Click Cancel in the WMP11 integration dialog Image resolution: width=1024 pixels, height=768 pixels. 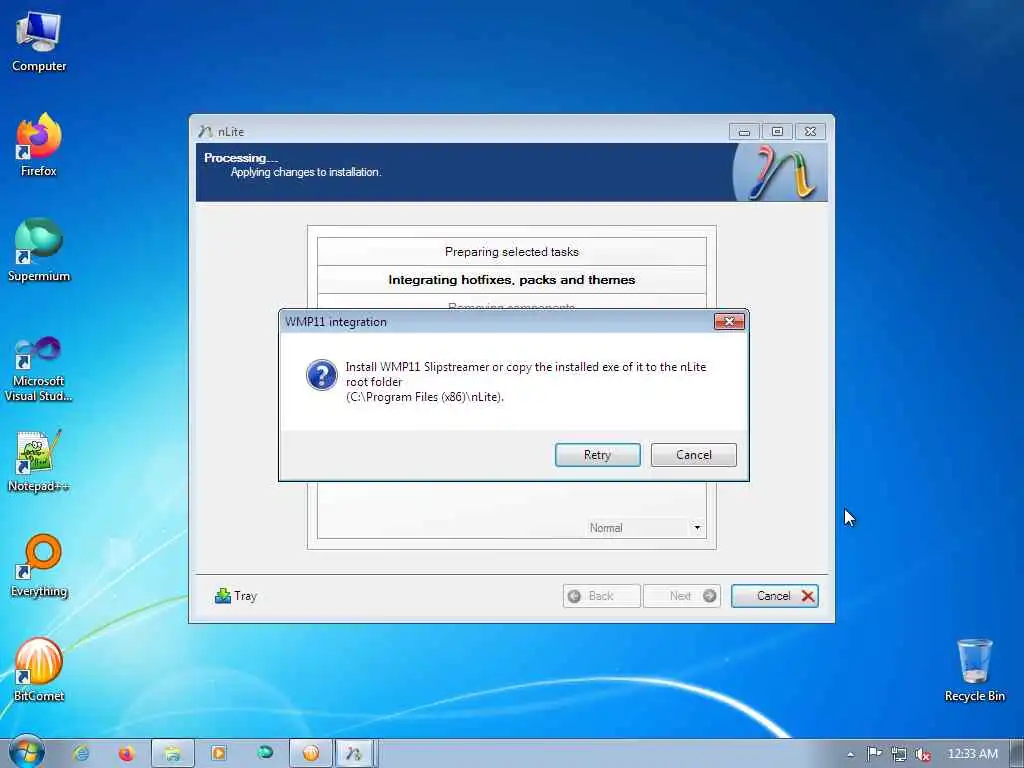click(694, 455)
